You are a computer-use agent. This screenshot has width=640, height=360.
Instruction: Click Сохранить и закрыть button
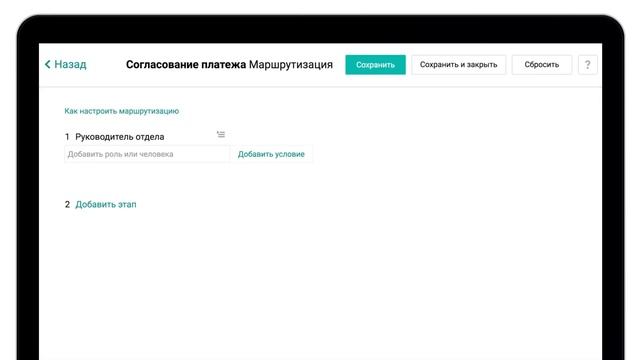(x=458, y=65)
